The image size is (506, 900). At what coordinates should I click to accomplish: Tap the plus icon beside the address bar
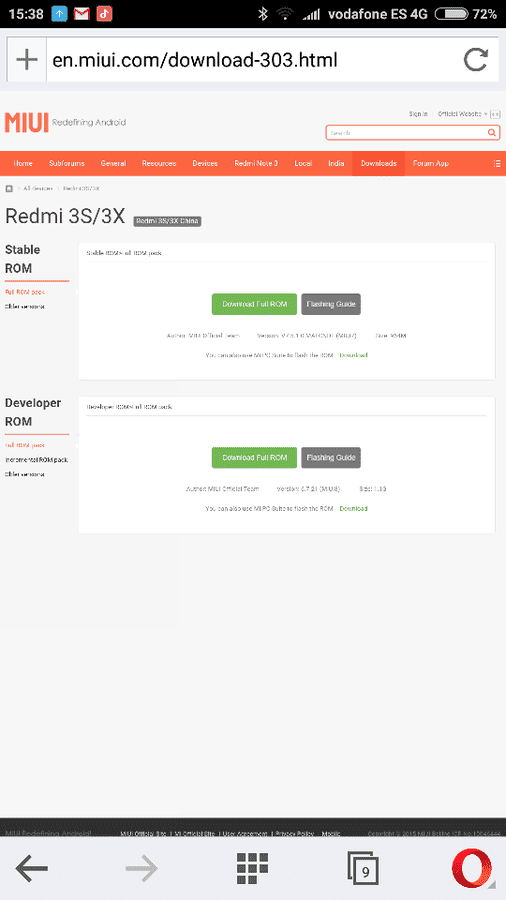pyautogui.click(x=26, y=60)
